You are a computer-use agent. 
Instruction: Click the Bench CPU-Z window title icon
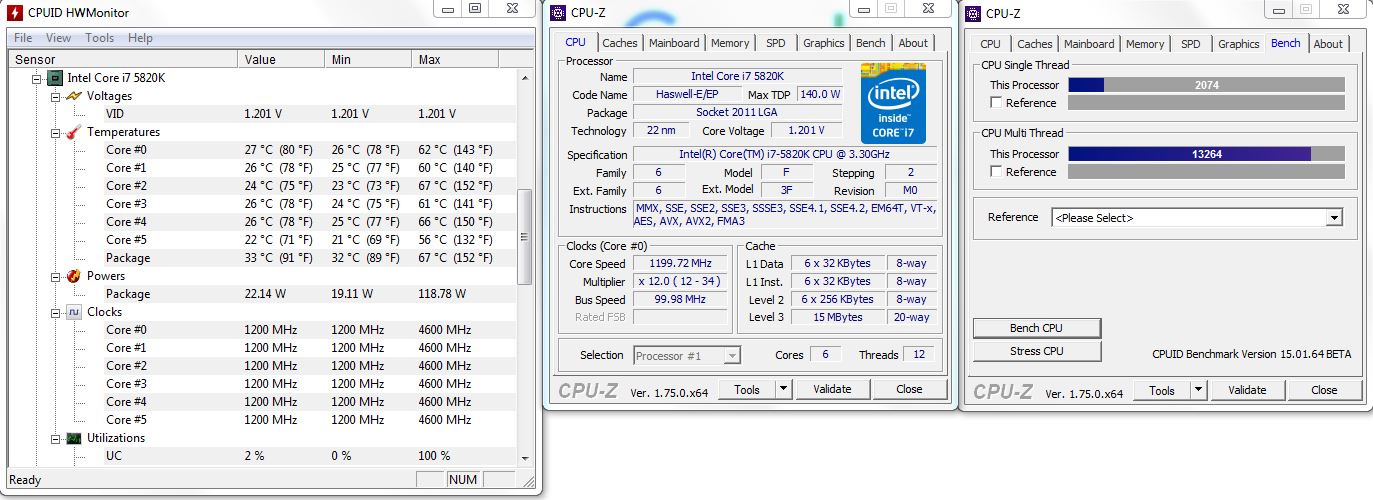coord(974,13)
